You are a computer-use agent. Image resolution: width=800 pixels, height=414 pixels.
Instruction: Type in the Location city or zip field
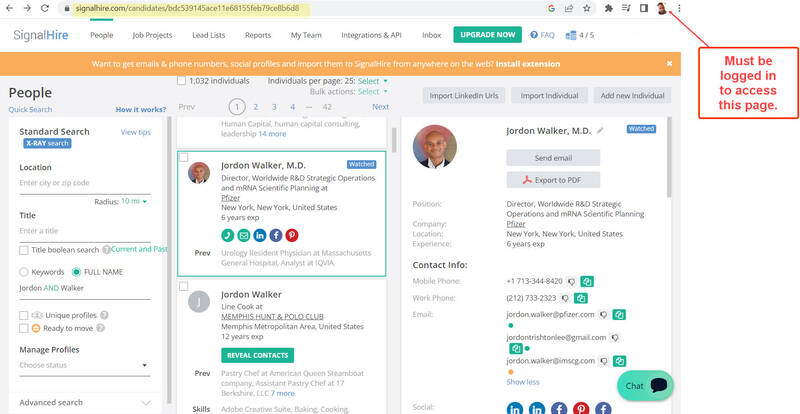pos(84,183)
